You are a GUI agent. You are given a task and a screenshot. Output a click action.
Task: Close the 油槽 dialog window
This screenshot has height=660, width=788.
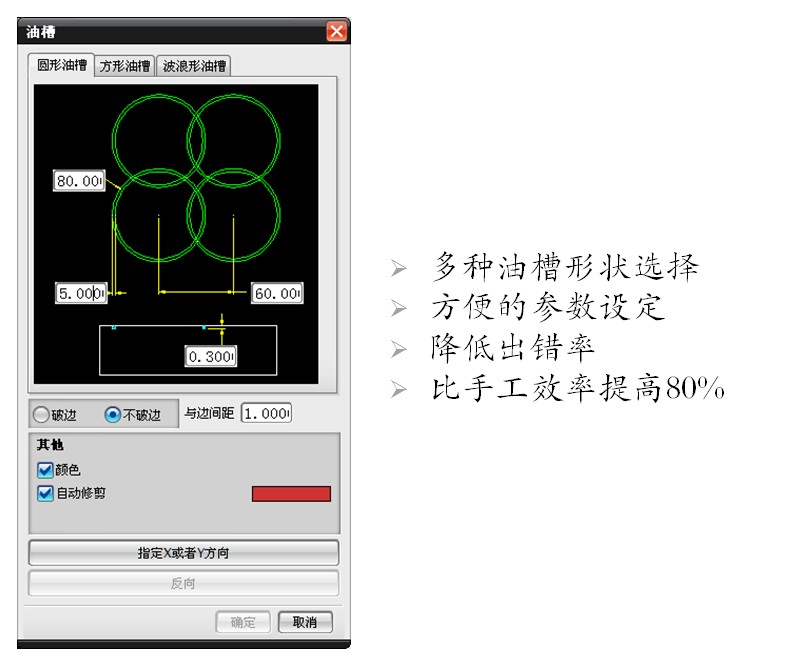[x=336, y=31]
